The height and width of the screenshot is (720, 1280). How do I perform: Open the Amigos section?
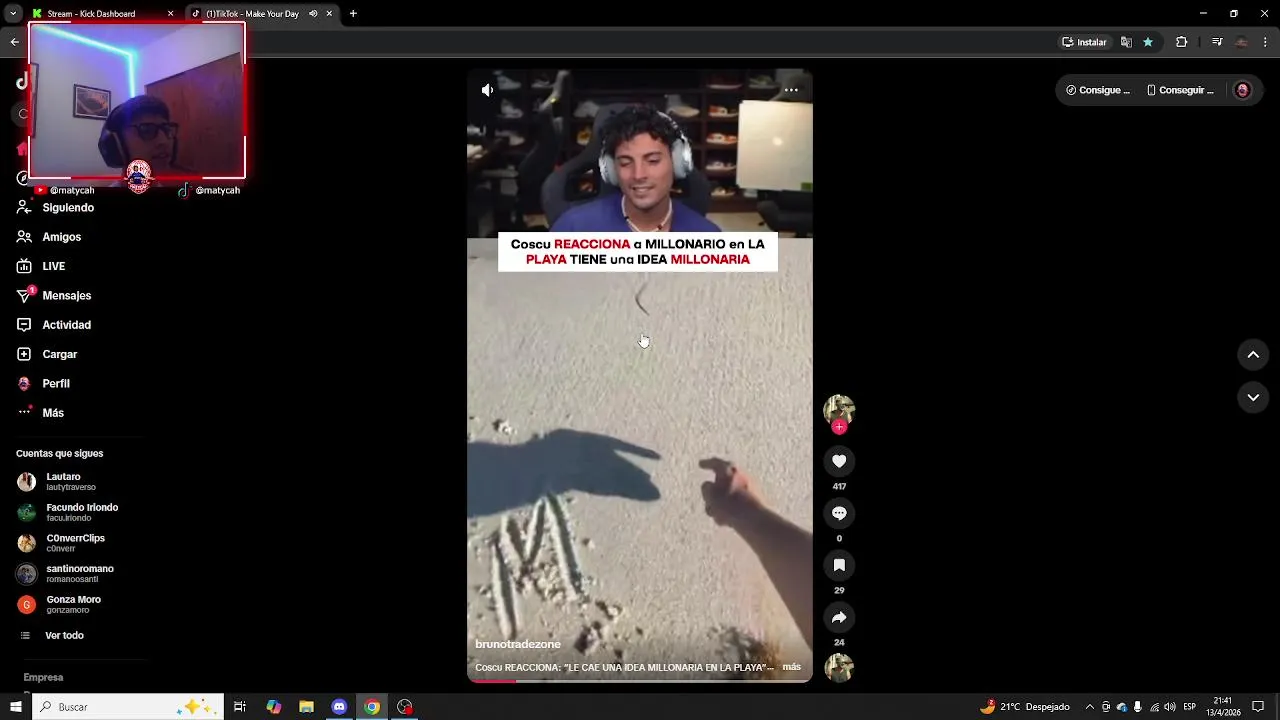(x=49, y=237)
